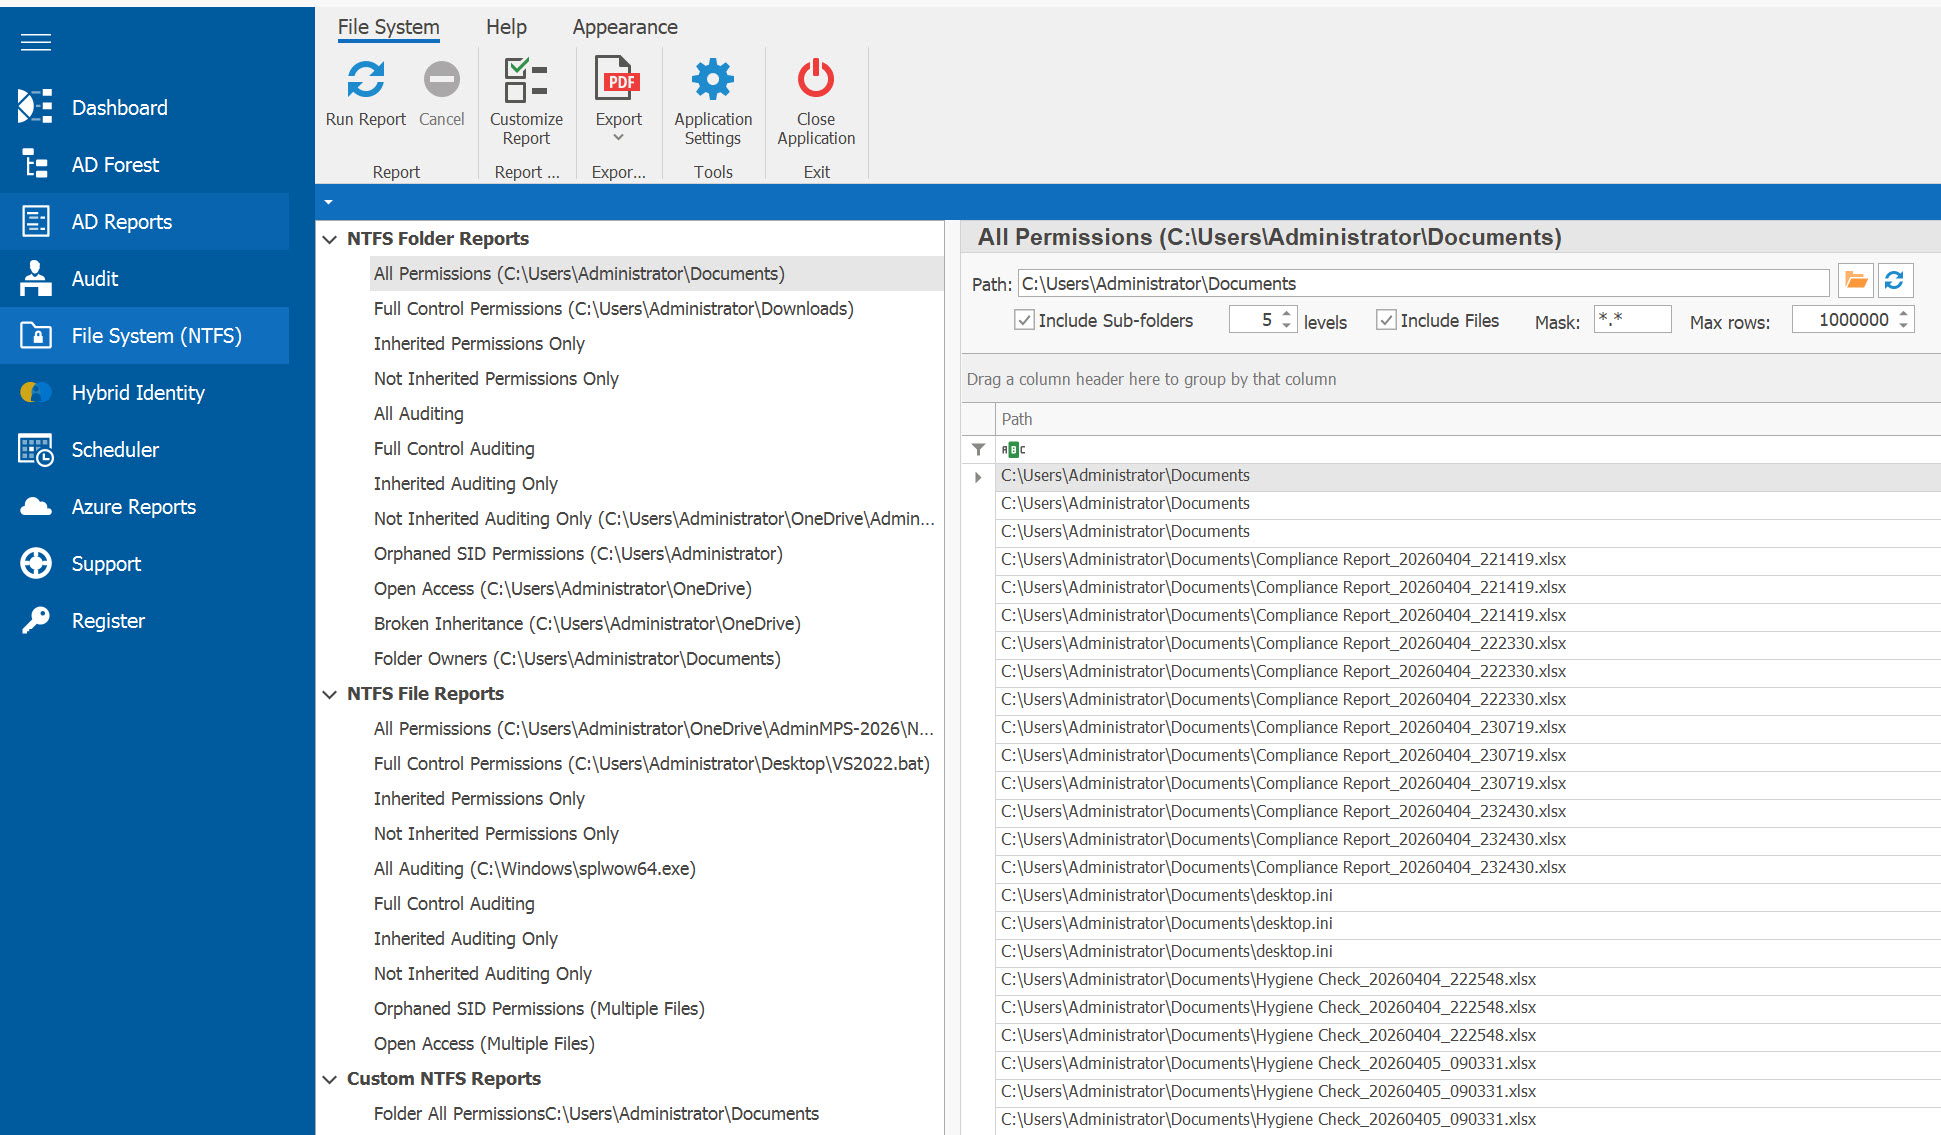Click the ABC filter condition icon
1941x1135 pixels.
point(1013,450)
